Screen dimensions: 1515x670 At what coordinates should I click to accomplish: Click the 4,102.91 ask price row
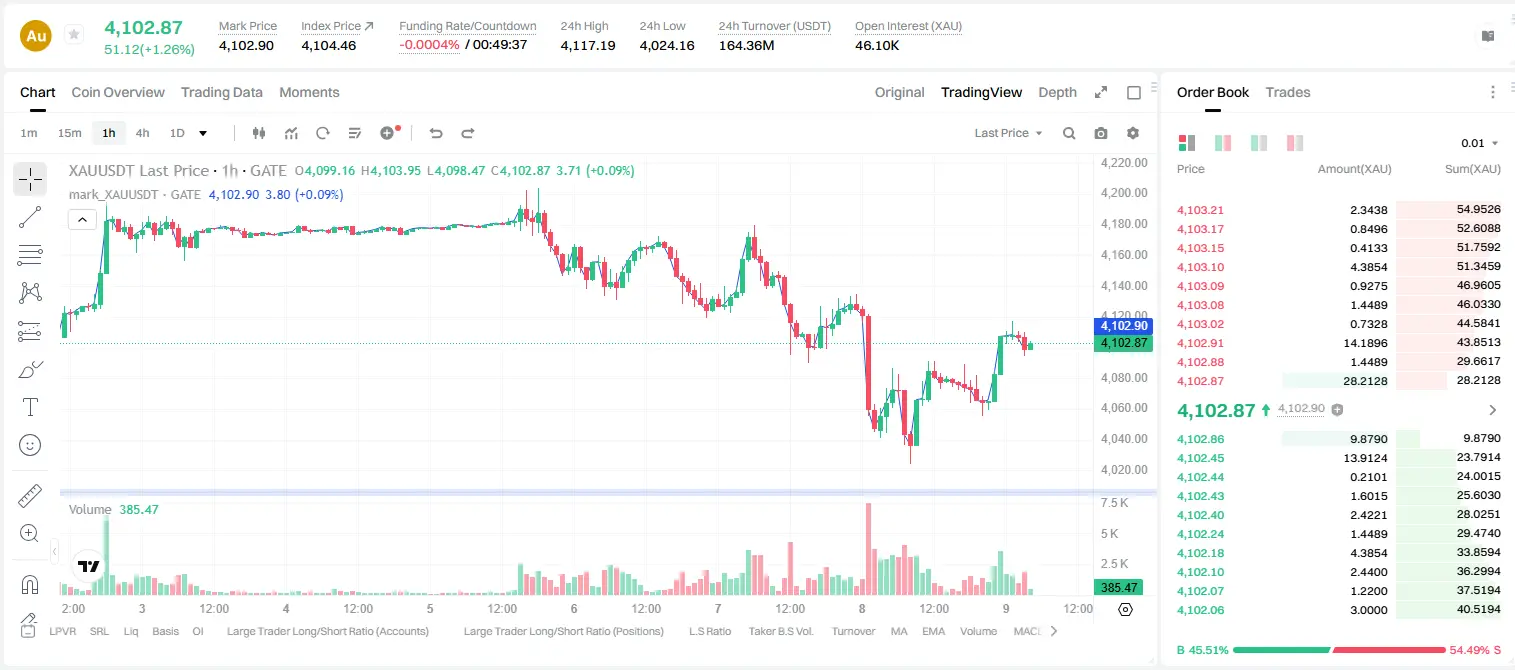(1339, 343)
